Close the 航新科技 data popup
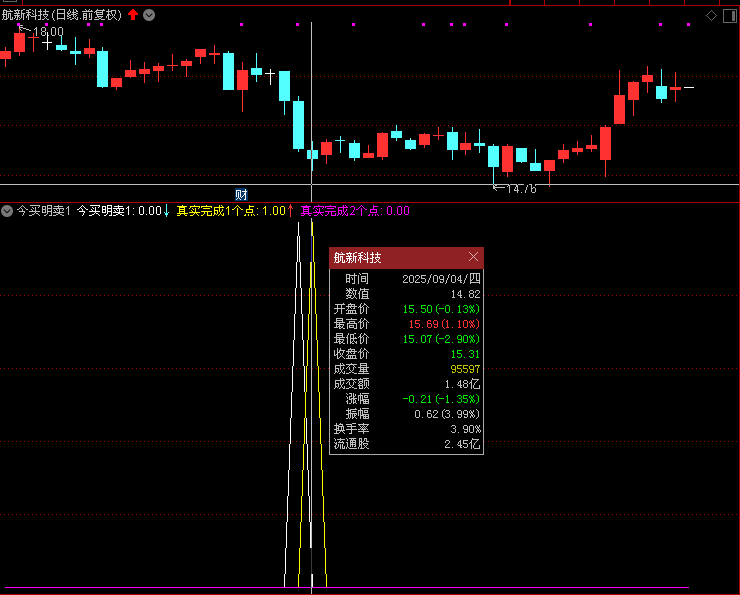 473,257
